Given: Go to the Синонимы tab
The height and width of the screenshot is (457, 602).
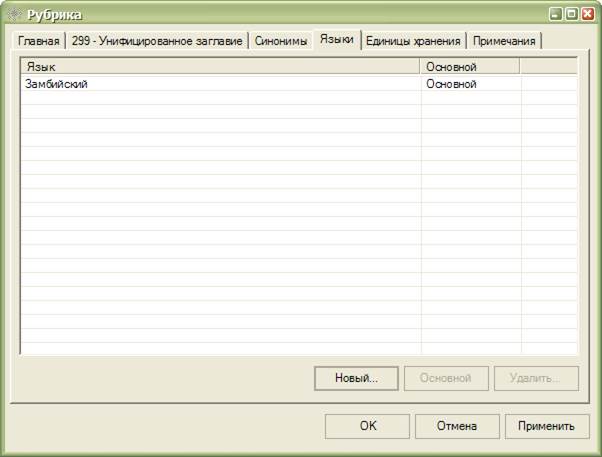Looking at the screenshot, I should [x=280, y=41].
